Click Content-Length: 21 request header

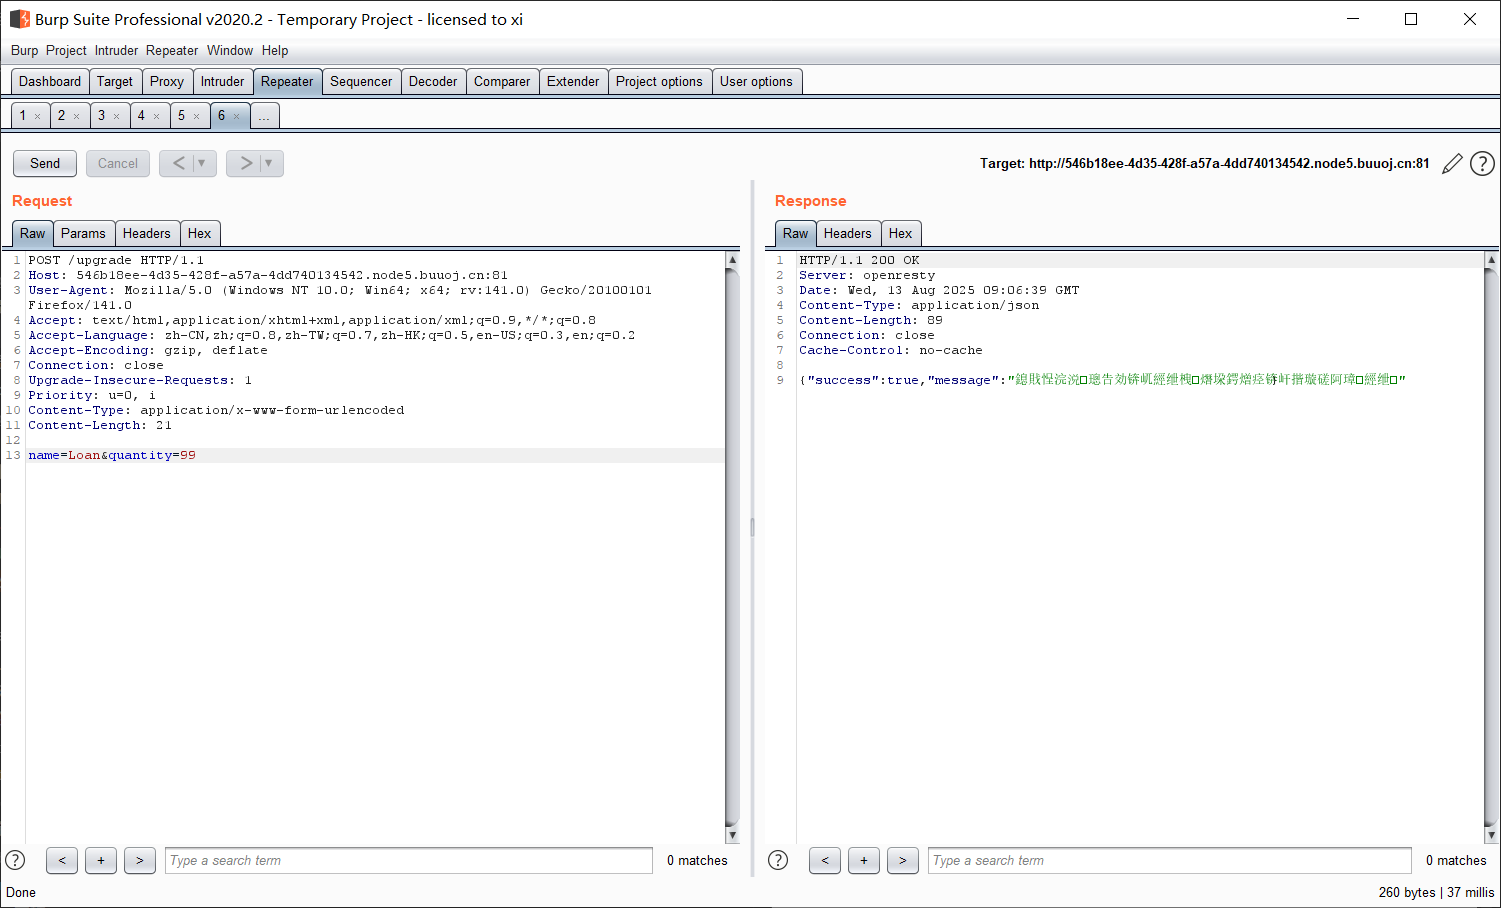tap(100, 425)
